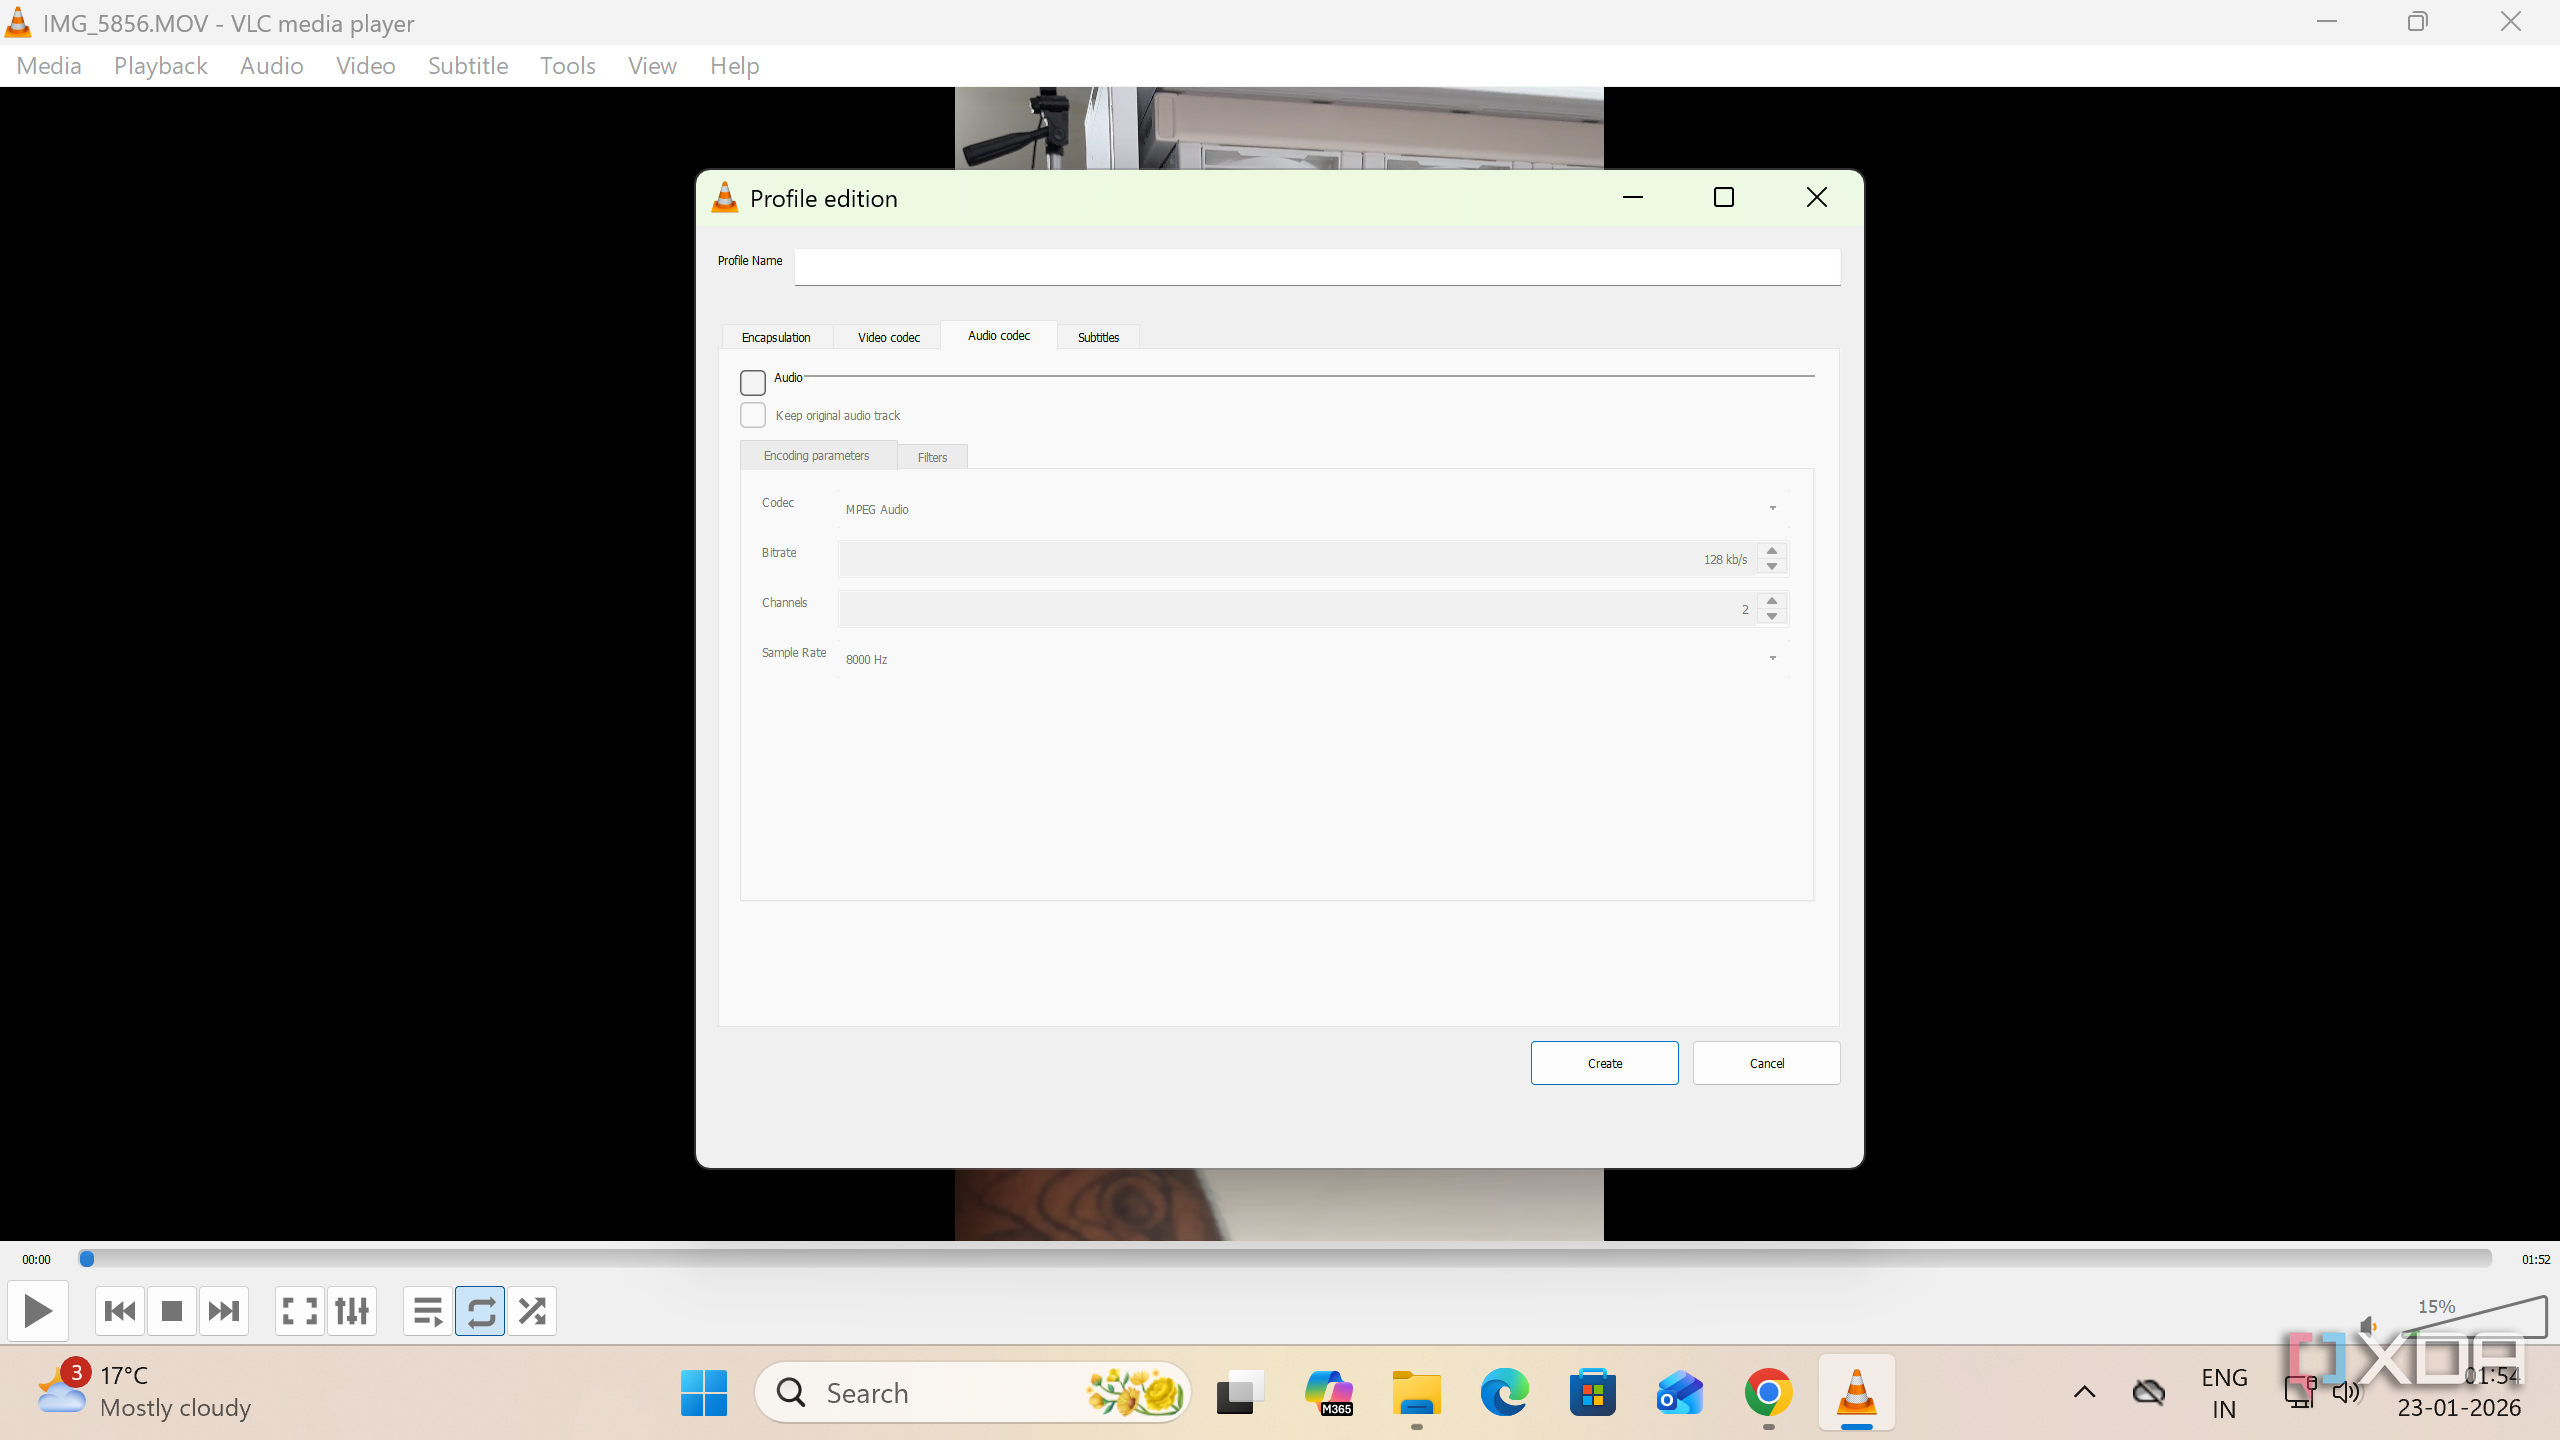Click the Next media button

(x=224, y=1310)
